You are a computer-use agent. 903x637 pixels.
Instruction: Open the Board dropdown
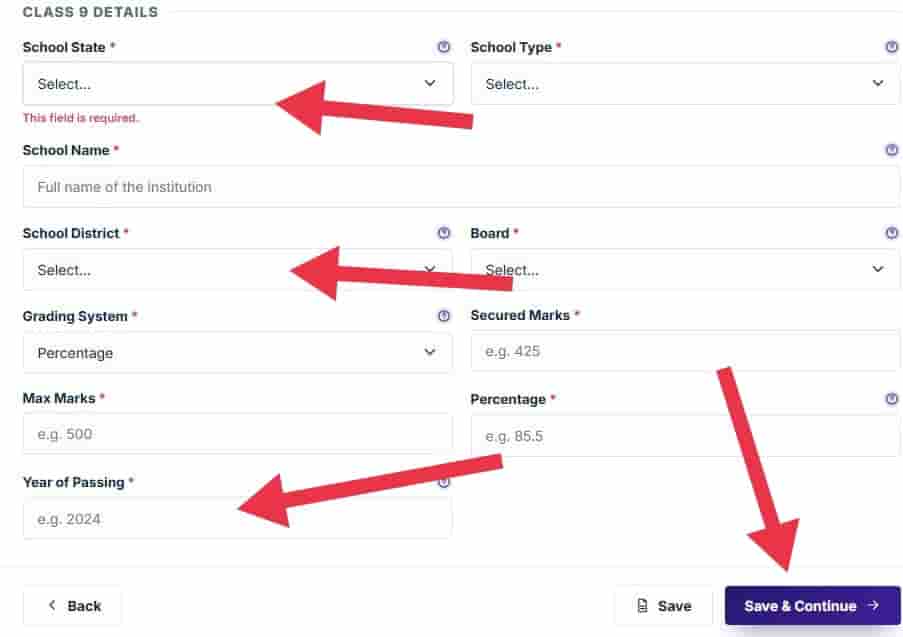(x=685, y=270)
